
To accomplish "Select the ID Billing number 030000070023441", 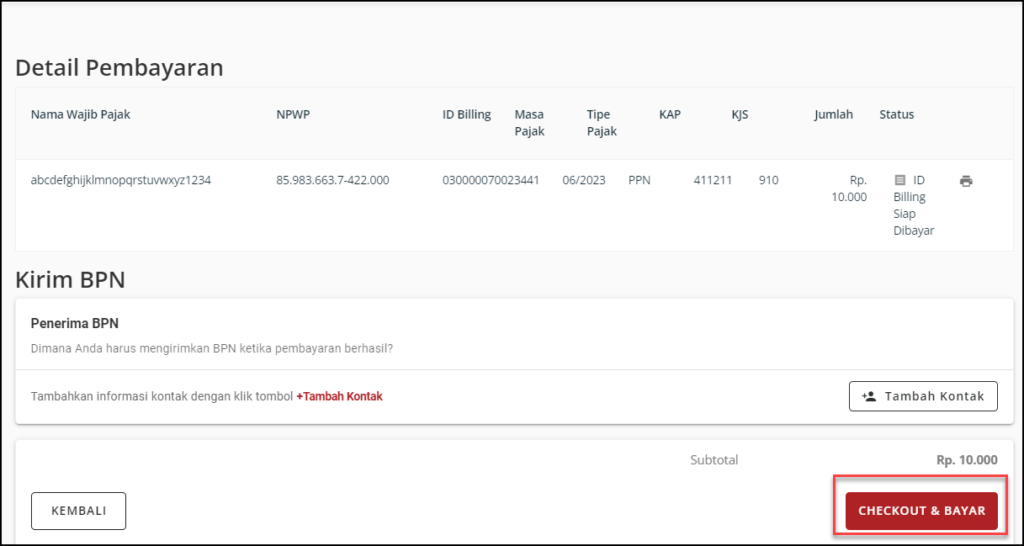I will tap(491, 180).
